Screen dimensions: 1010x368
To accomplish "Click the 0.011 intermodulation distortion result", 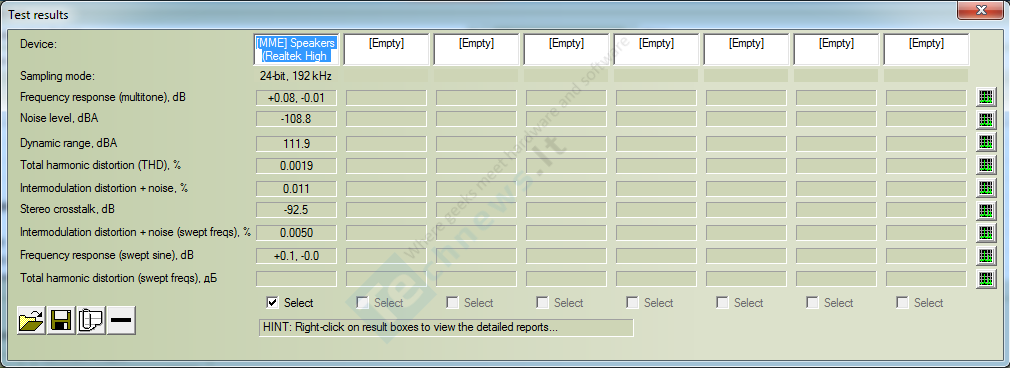I will 296,188.
